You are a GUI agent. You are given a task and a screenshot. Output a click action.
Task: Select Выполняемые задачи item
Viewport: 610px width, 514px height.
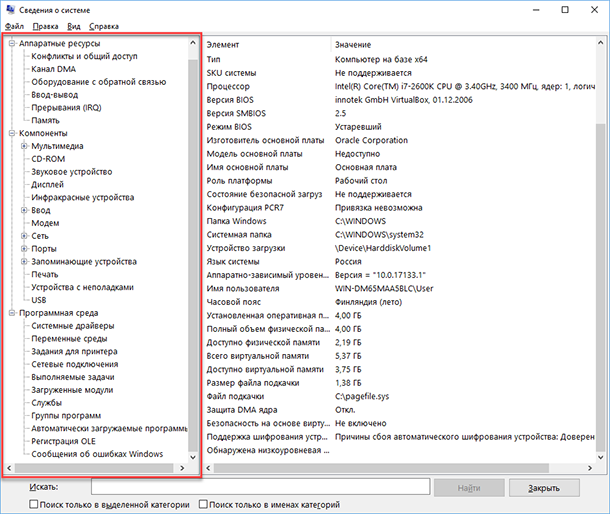tap(73, 377)
